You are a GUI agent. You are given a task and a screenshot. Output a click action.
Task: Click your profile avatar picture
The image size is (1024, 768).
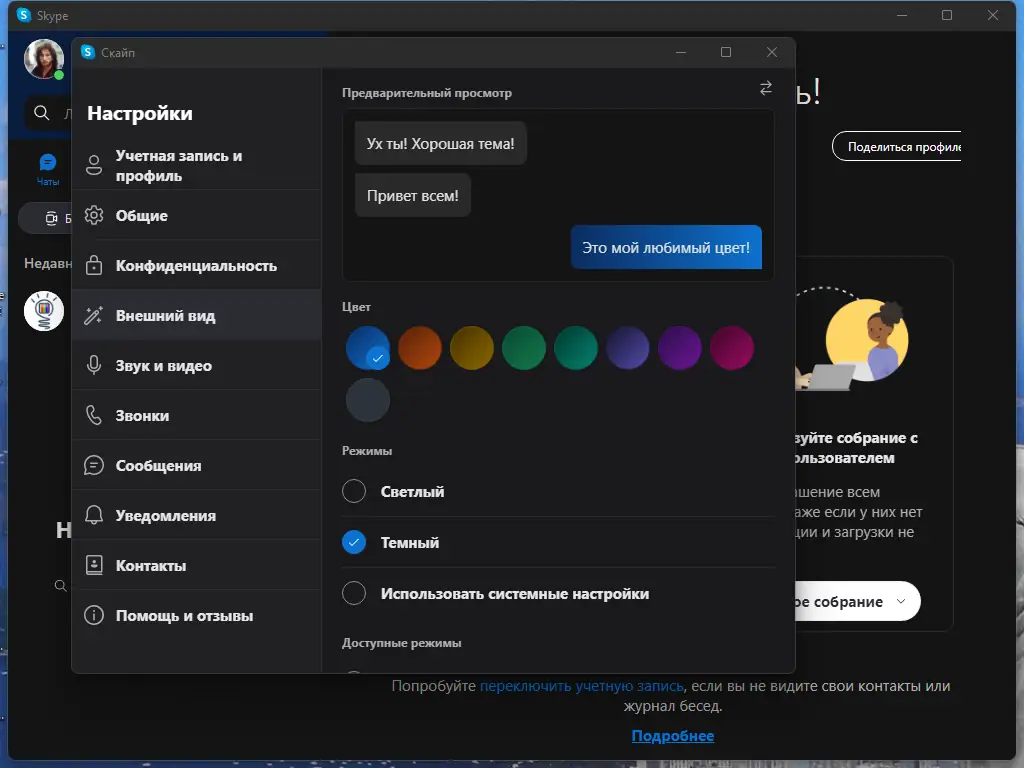tap(42, 59)
